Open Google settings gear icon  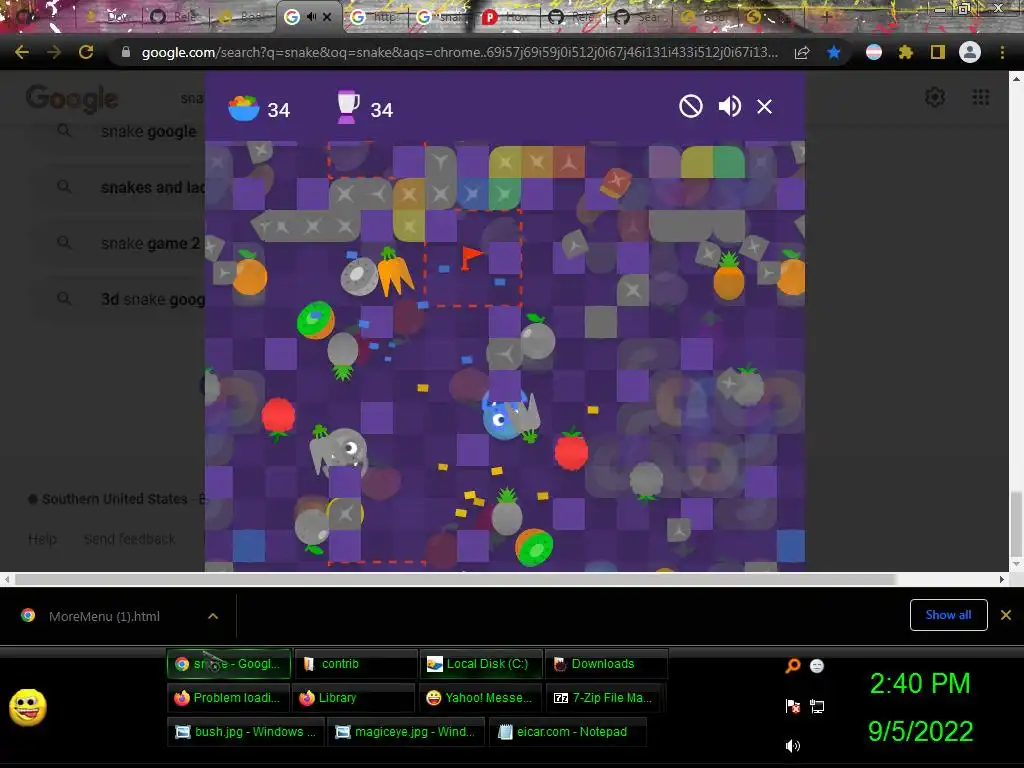point(935,97)
